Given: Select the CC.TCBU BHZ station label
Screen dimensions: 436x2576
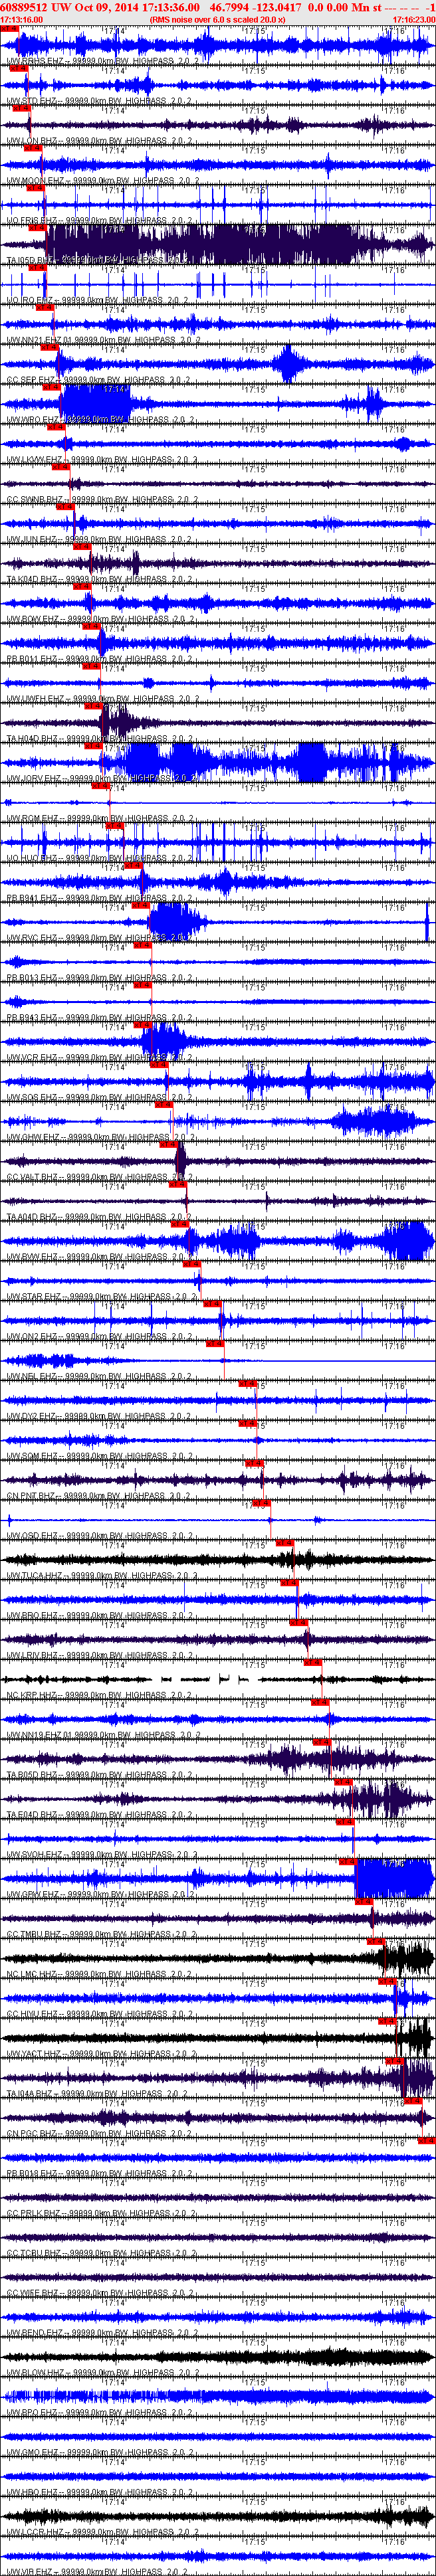Looking at the screenshot, I should 102,2254.
